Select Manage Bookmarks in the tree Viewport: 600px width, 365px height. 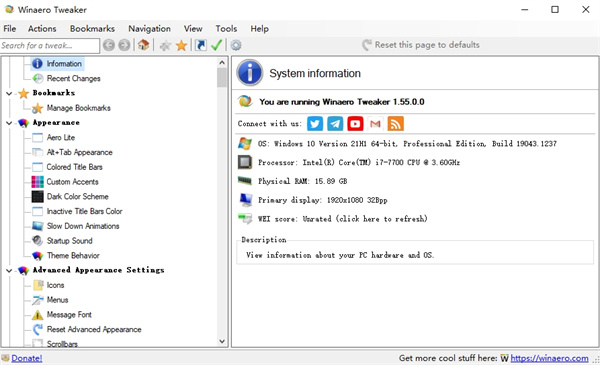click(x=78, y=108)
